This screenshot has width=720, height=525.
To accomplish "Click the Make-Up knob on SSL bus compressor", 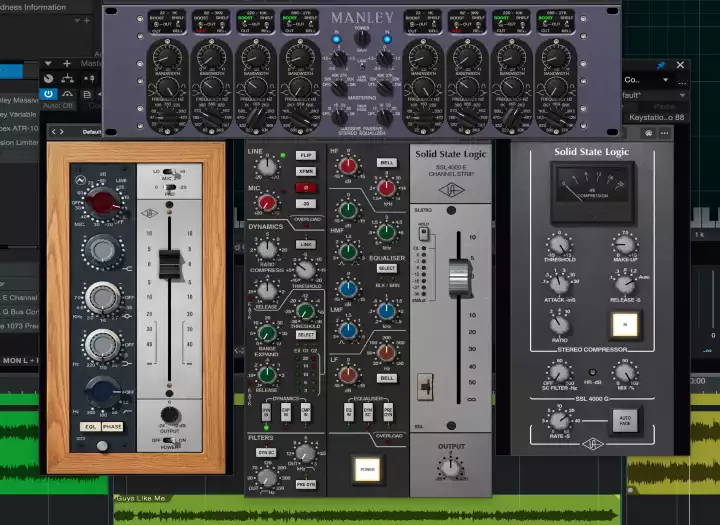I will 625,244.
